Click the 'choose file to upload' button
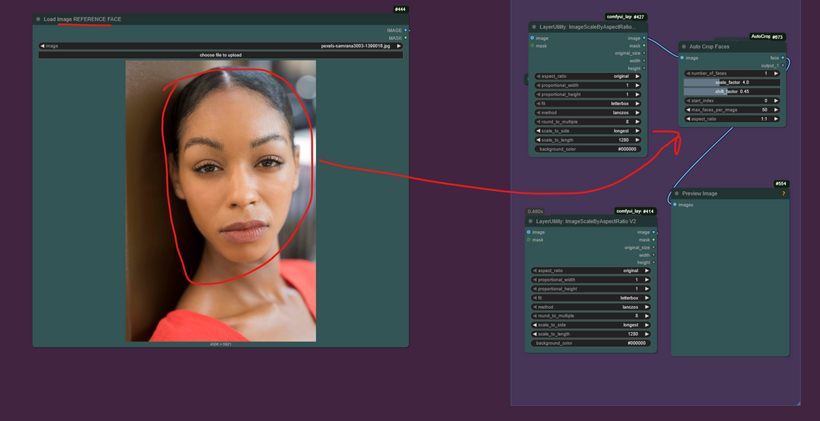 (220, 54)
